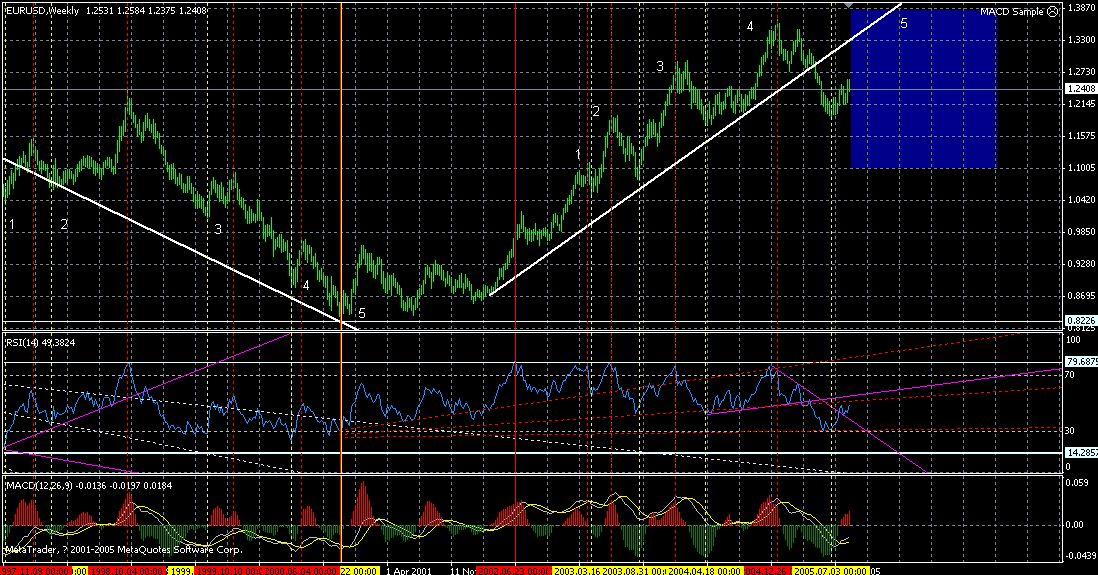Click the 1.3300 price axis value

pyautogui.click(x=1081, y=39)
